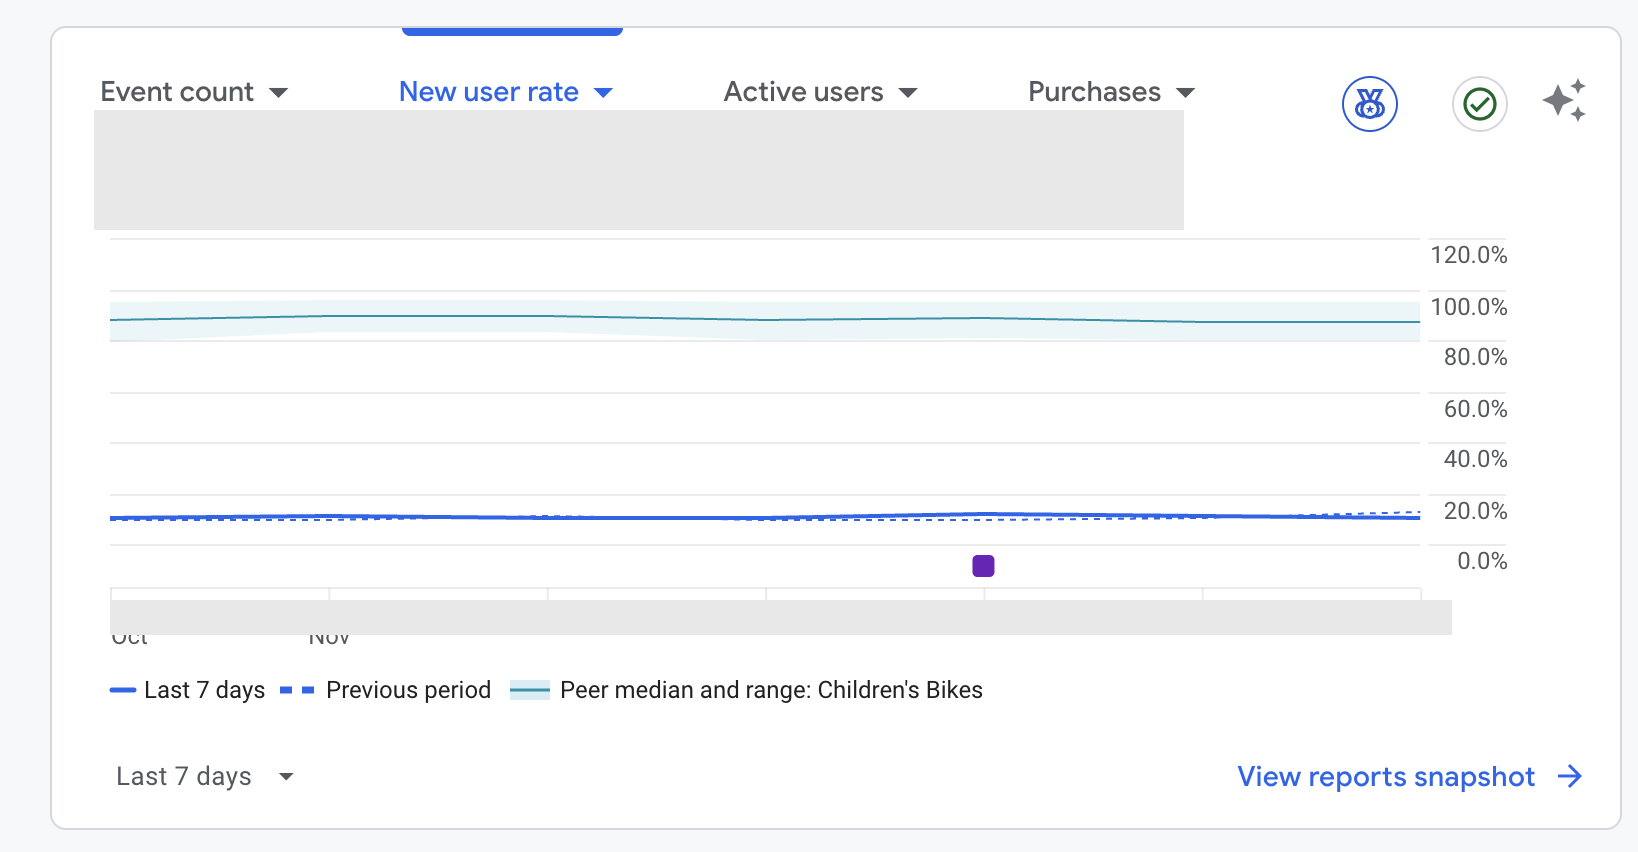This screenshot has height=852, width=1638.
Task: Click the Previous period legend entry
Action: [408, 690]
